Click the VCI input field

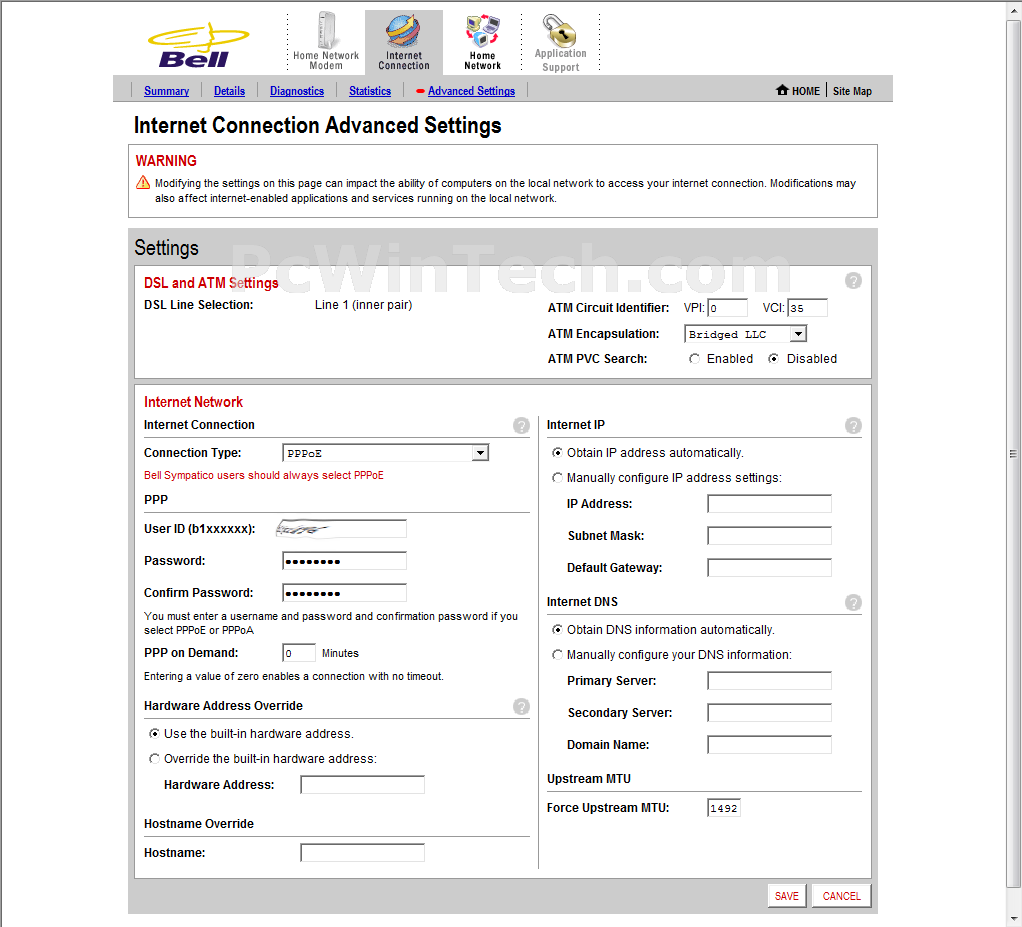tap(808, 308)
